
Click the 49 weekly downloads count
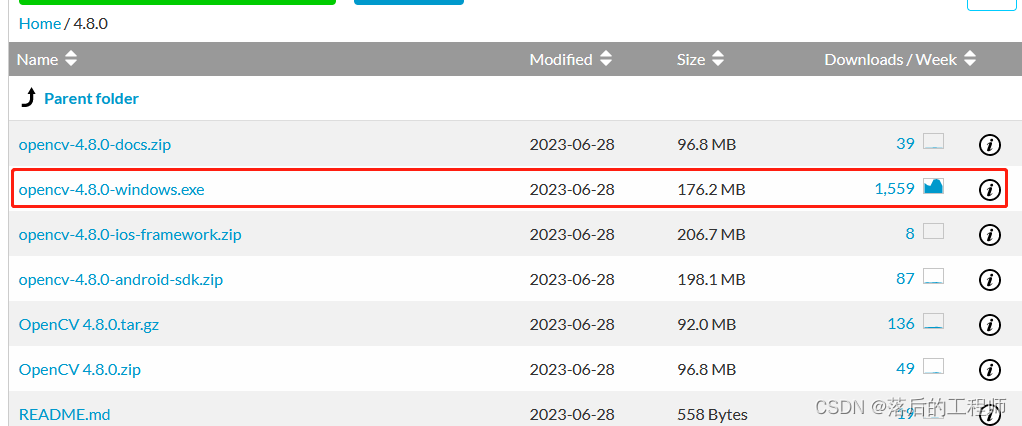click(905, 369)
